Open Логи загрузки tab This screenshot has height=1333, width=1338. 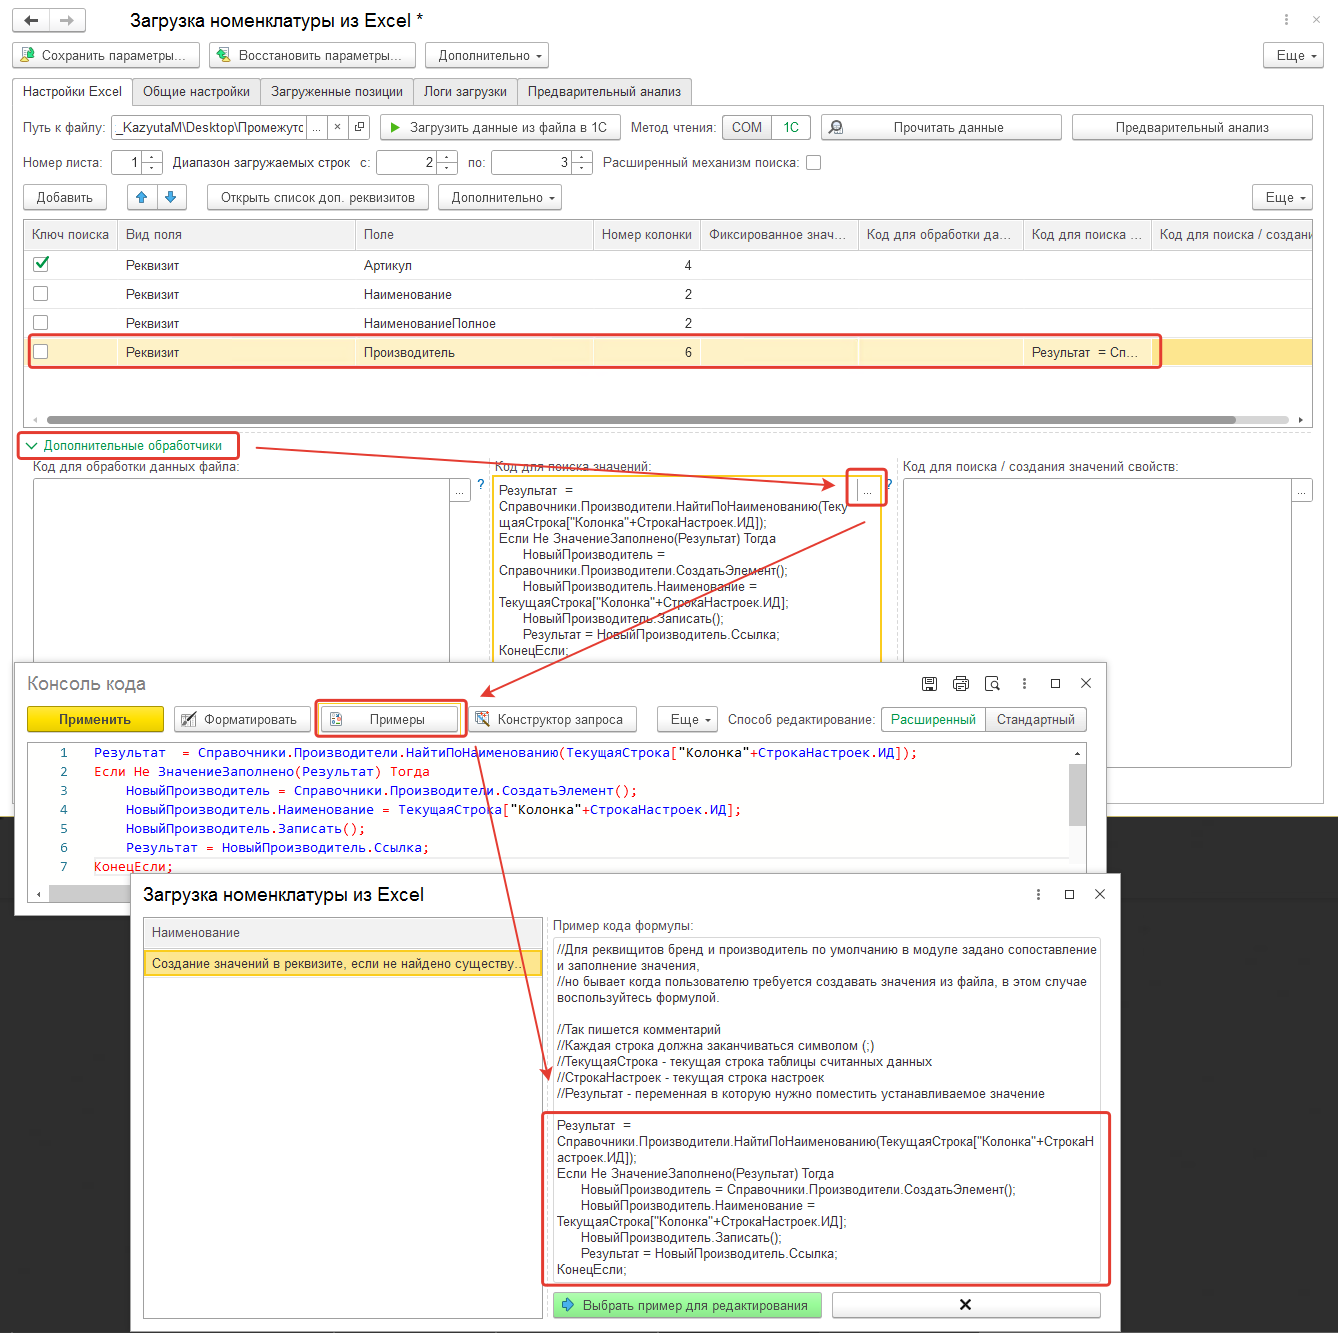coord(465,92)
